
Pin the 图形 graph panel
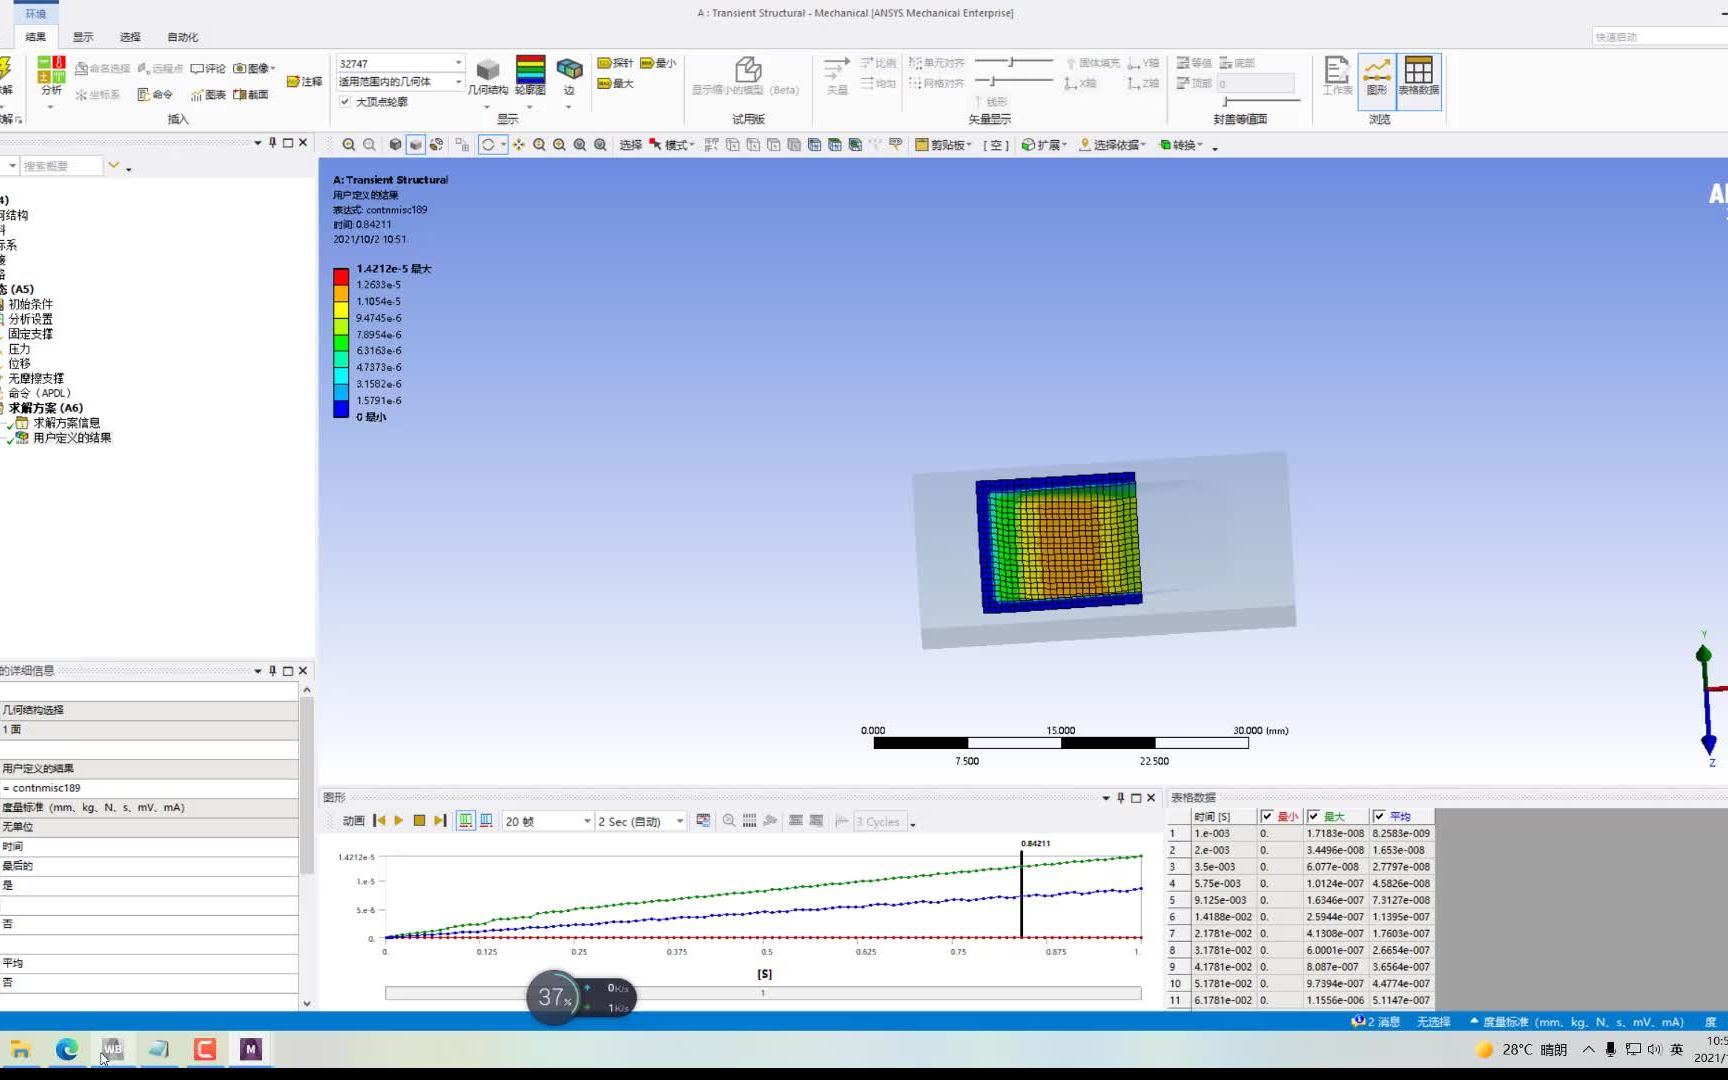pos(1120,798)
